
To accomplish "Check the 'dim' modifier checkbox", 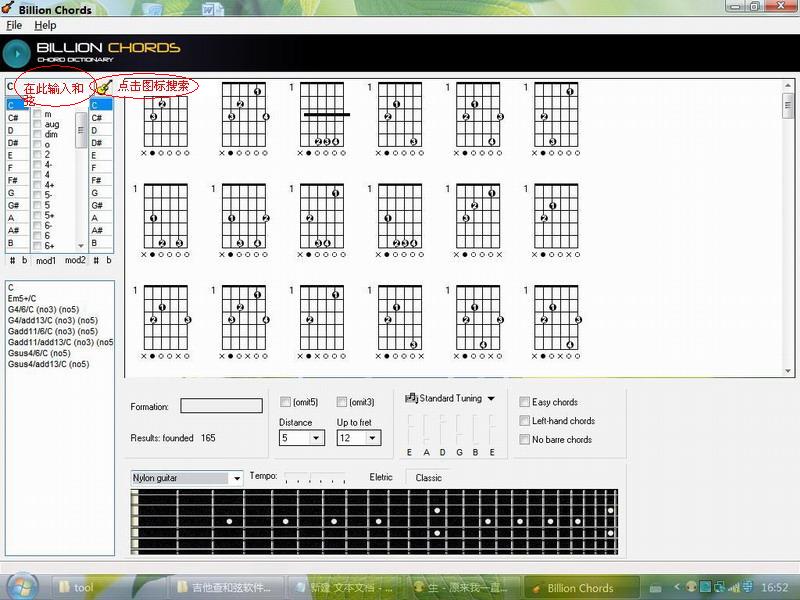I will point(37,134).
